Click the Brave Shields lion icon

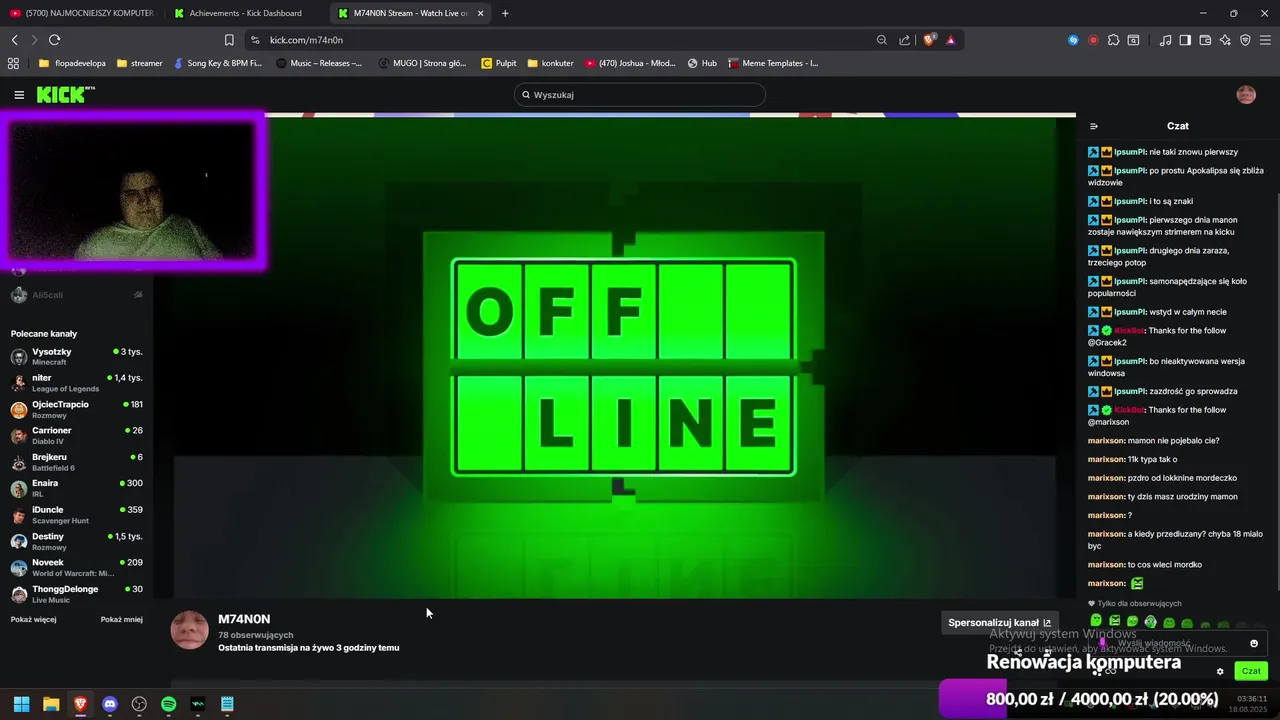[929, 40]
